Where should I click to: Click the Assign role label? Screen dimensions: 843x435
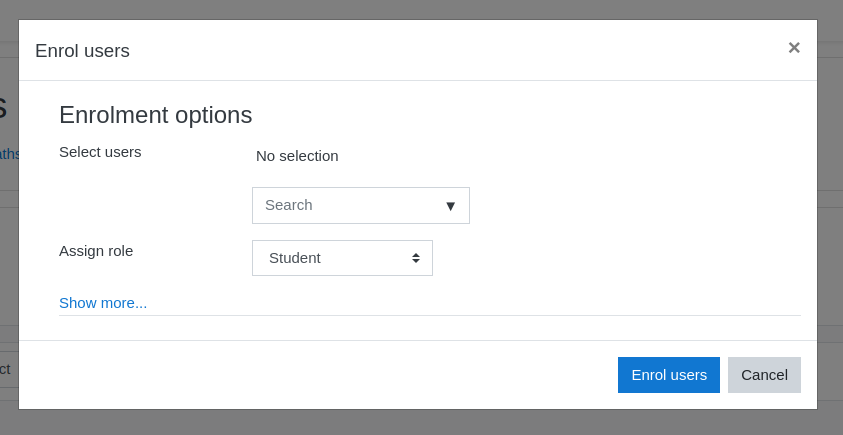click(96, 251)
